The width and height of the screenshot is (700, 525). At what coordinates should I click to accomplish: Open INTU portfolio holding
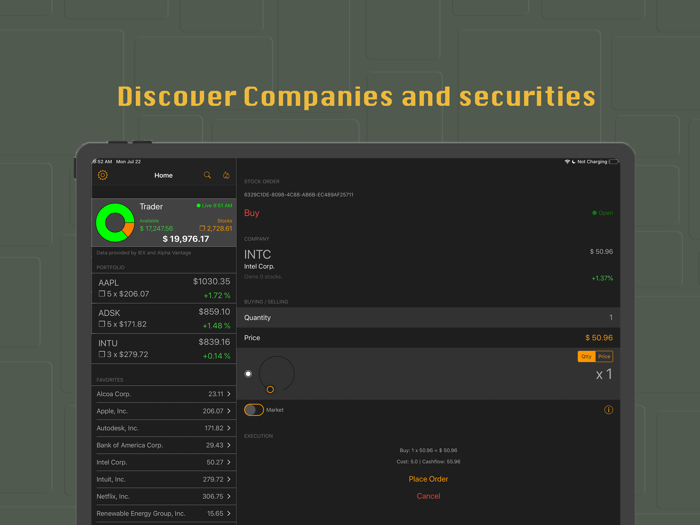[x=164, y=349]
